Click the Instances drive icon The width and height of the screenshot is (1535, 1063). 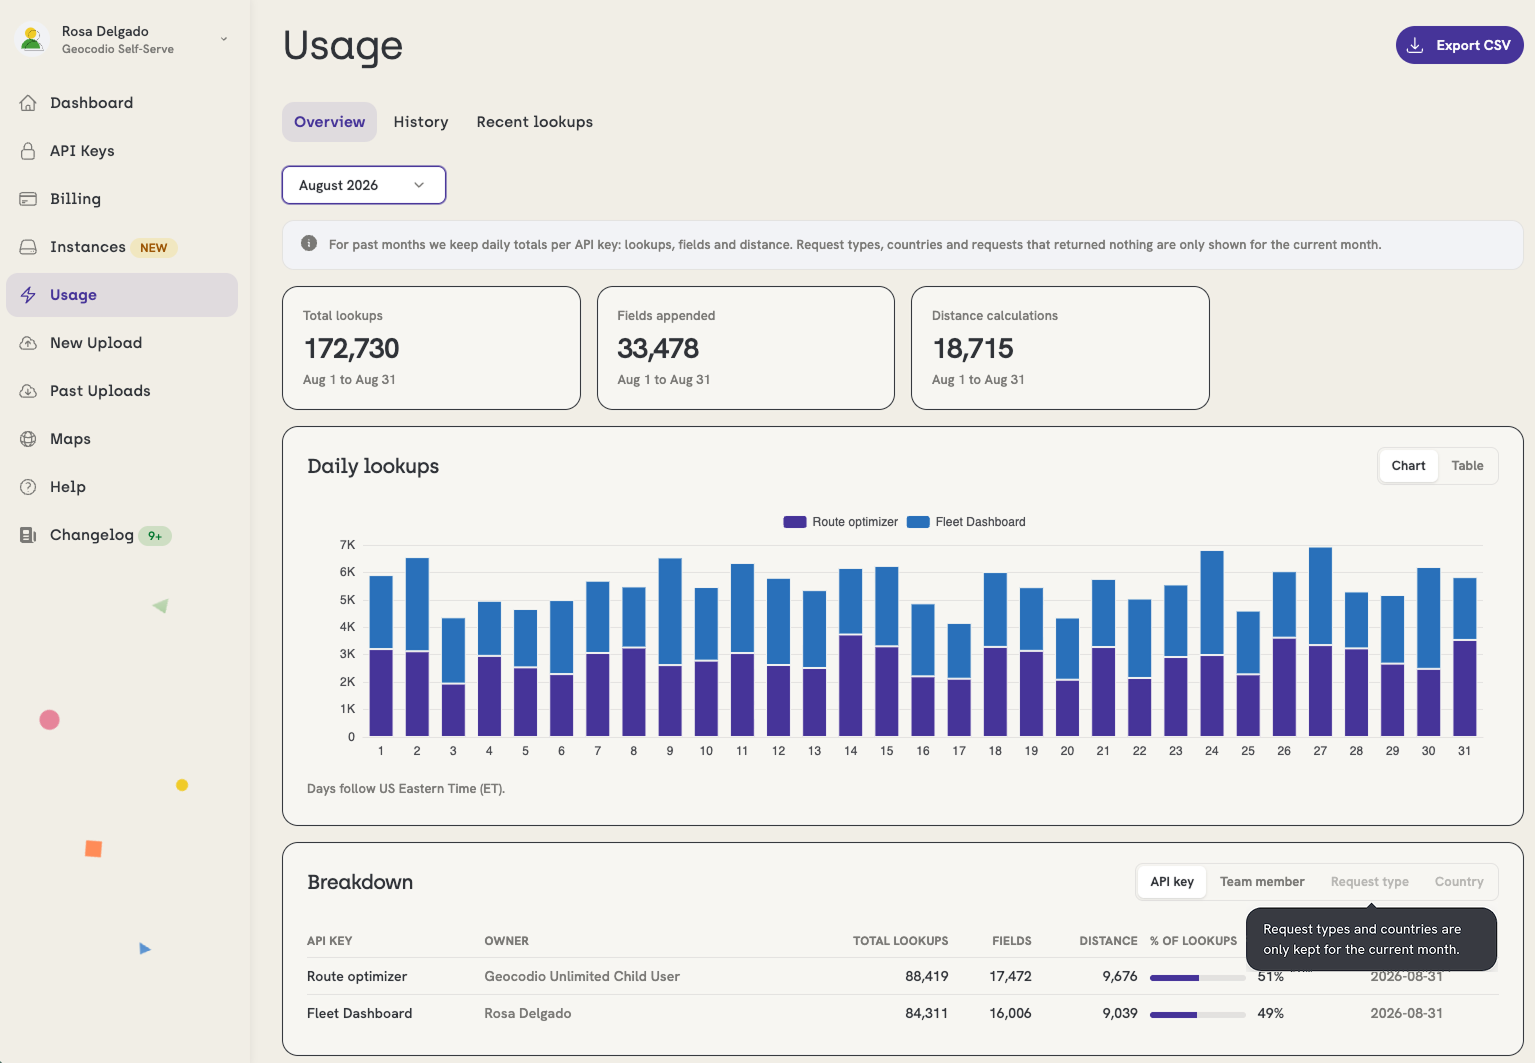[28, 247]
